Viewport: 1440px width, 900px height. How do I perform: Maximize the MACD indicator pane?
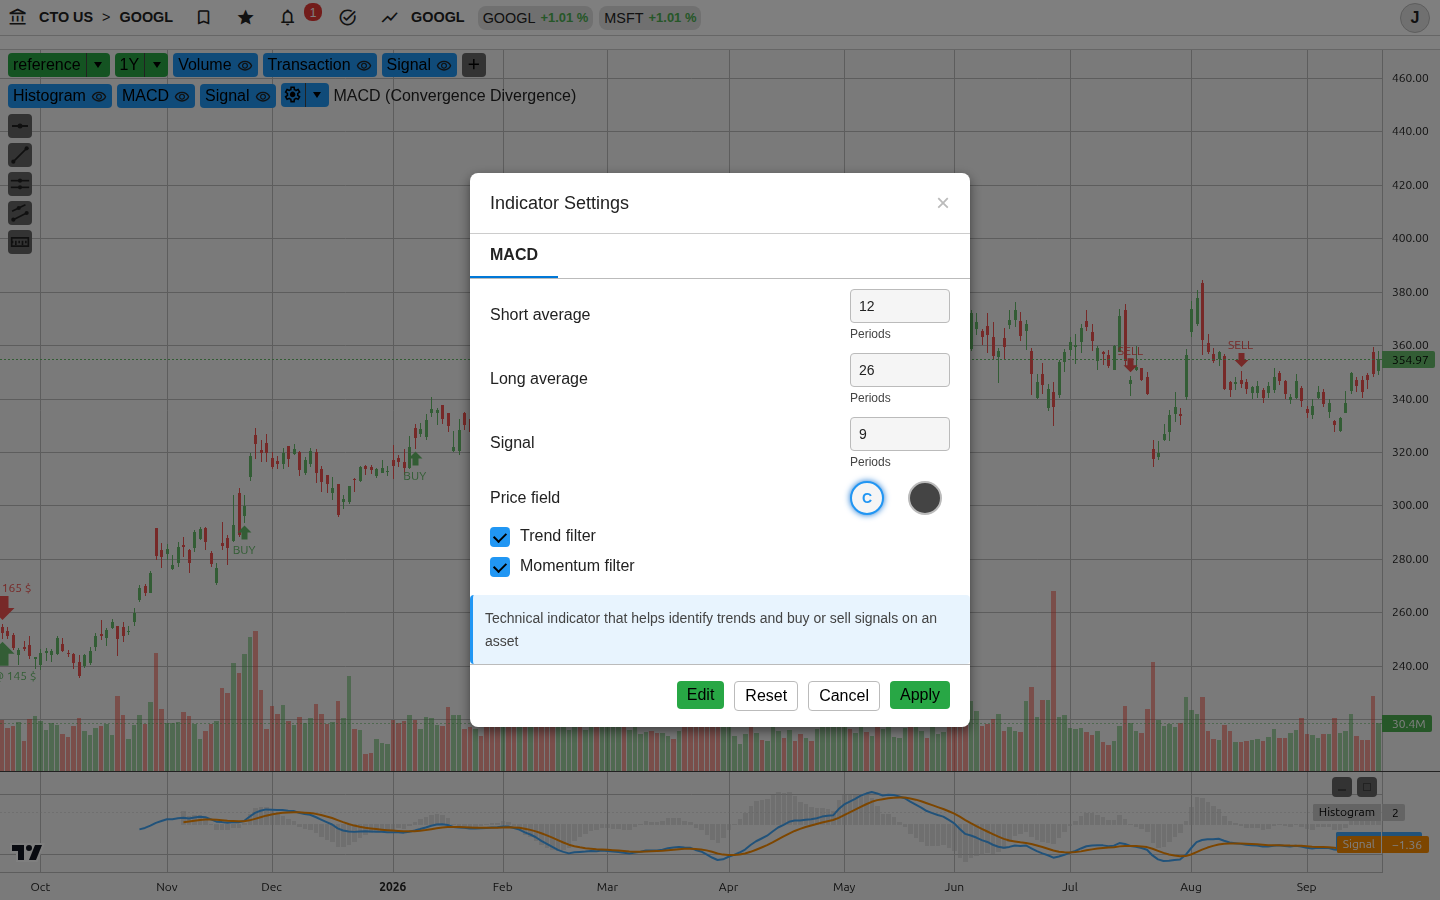(x=1367, y=788)
